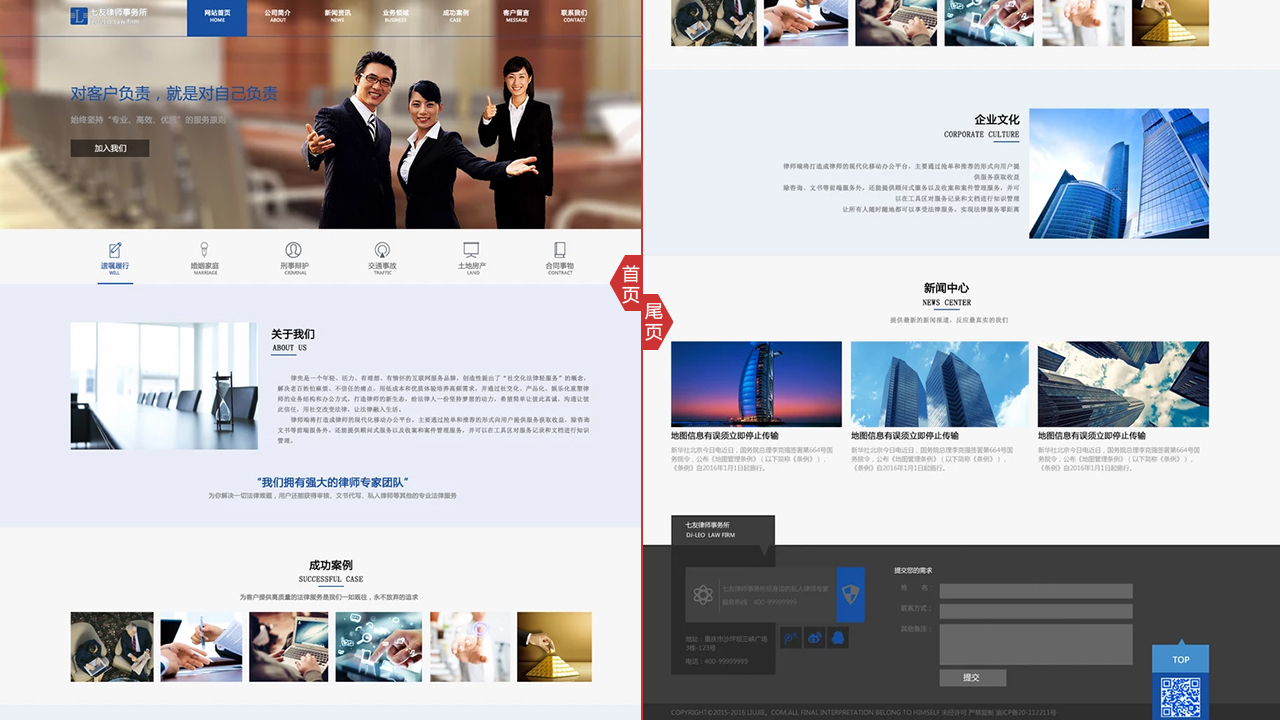Image resolution: width=1280 pixels, height=720 pixels.
Task: Click the blue shield icon in footer
Action: [849, 594]
